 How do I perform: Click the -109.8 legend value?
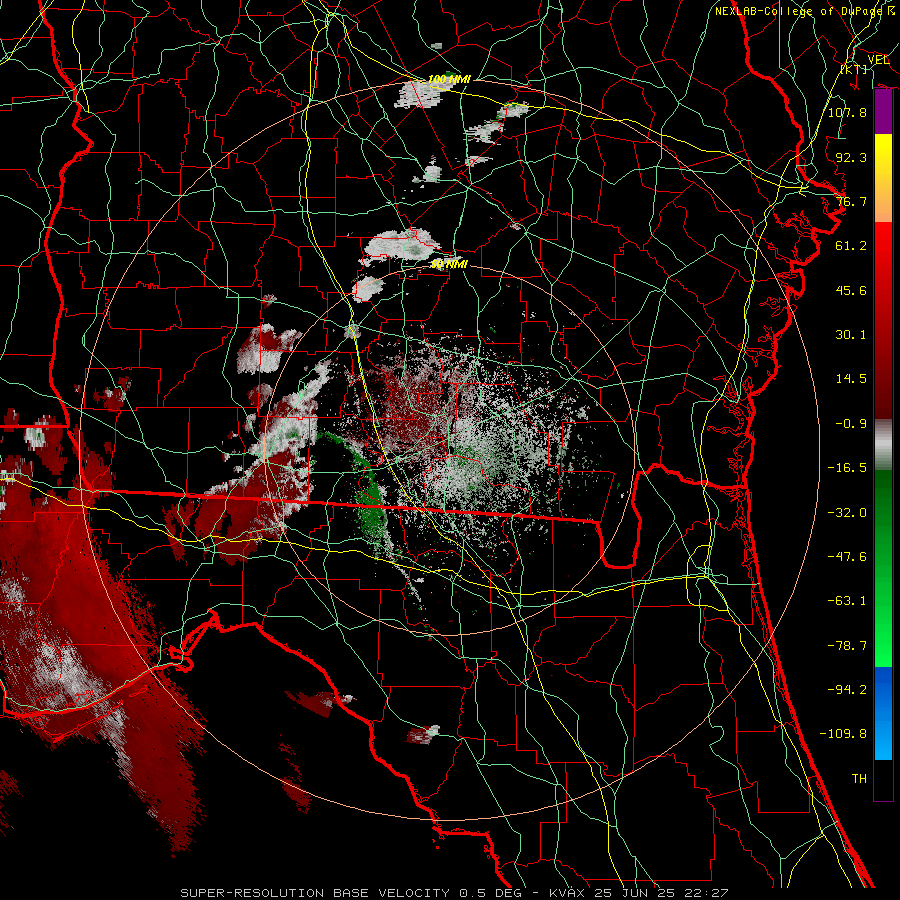[x=843, y=734]
